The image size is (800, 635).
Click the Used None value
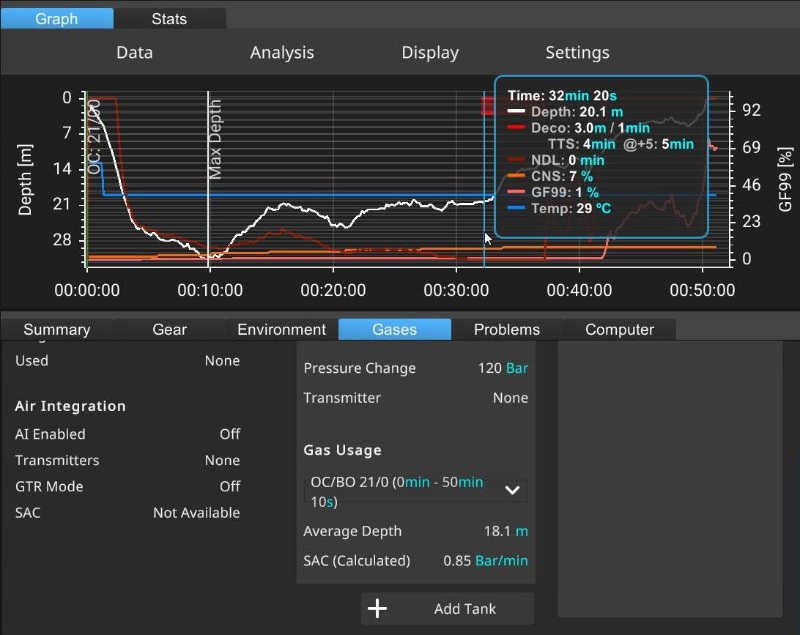click(222, 361)
